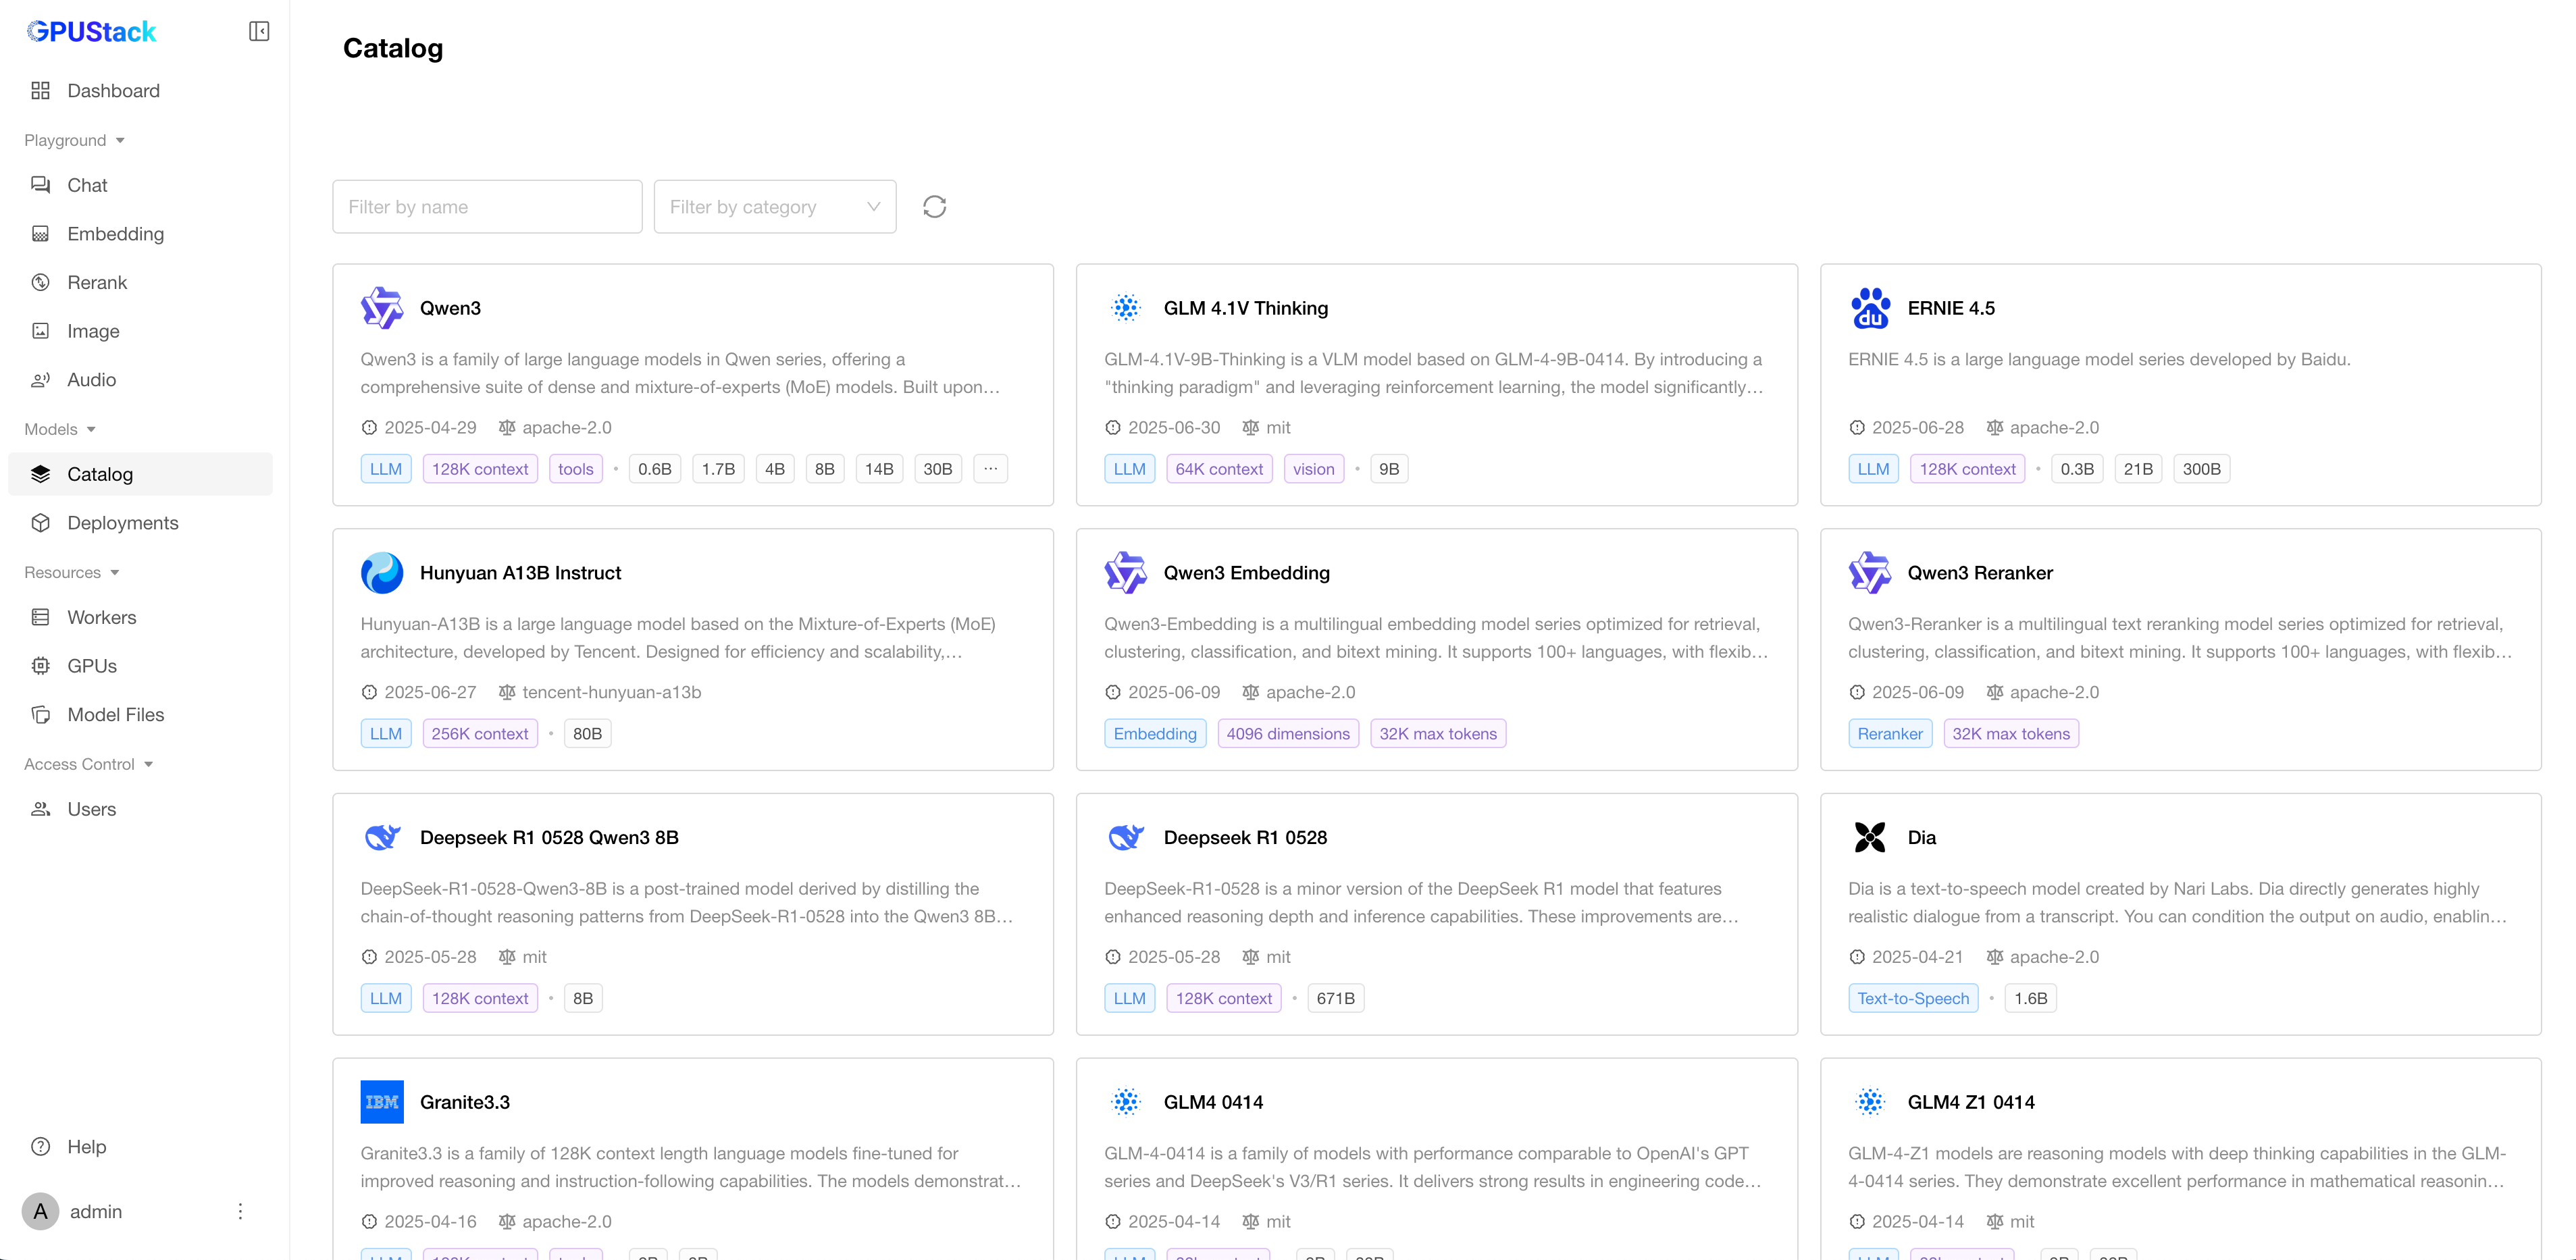This screenshot has width=2576, height=1260.
Task: Collapse the Models section in sidebar
Action: click(61, 429)
